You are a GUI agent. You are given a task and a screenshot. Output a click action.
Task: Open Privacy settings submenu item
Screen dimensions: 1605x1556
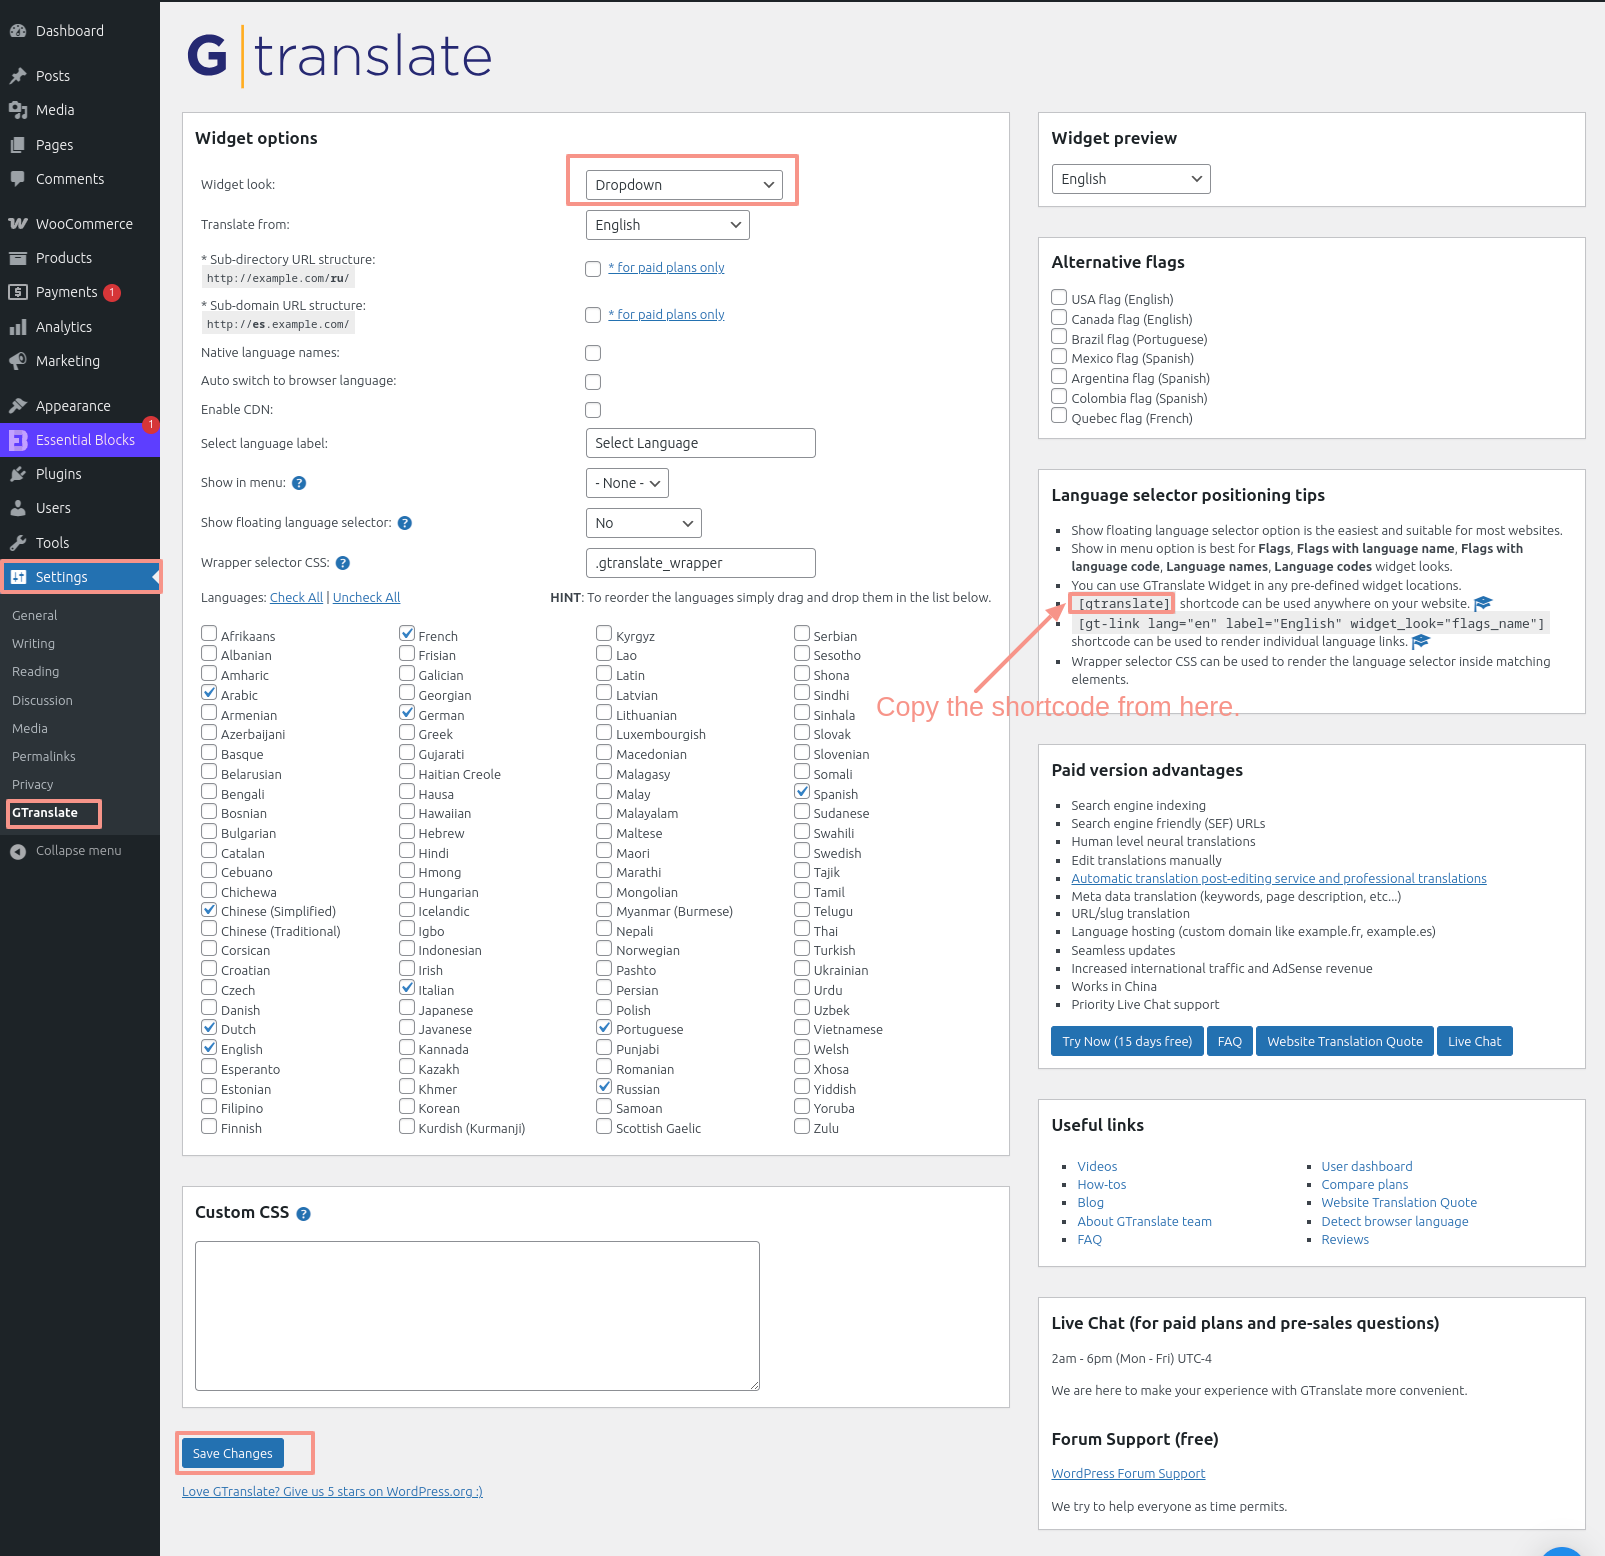[33, 785]
